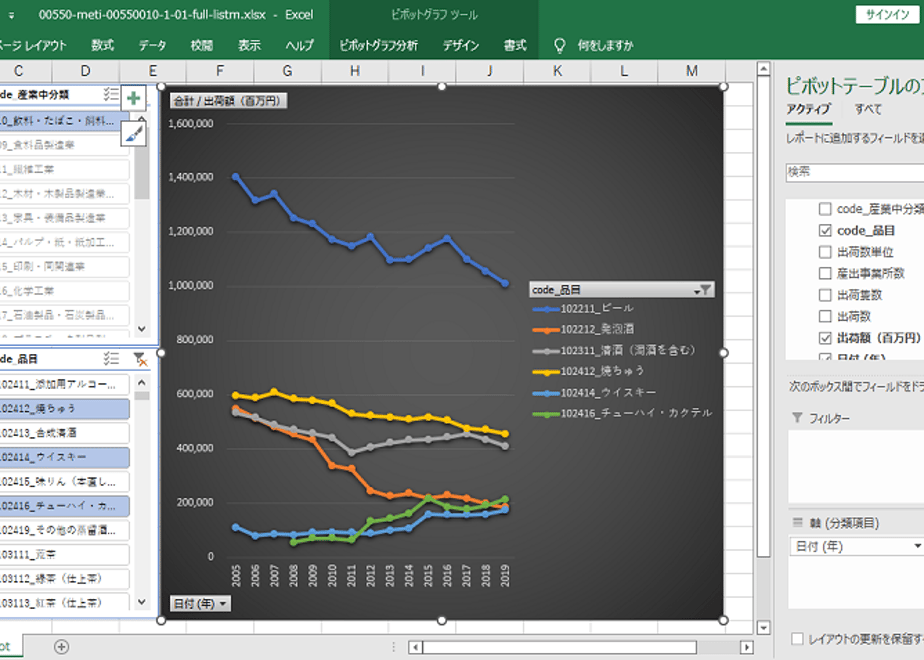Click 102212_発泡酒 legend entry
Image resolution: width=924 pixels, height=660 pixels.
point(583,329)
